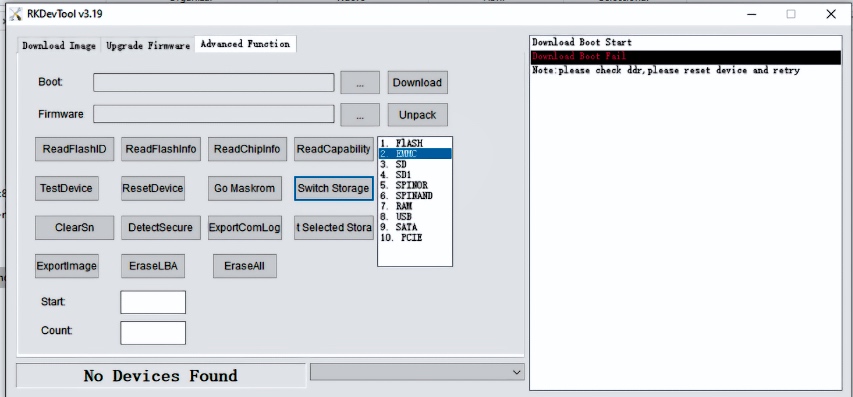Browse for Firmware file with ... button
The height and width of the screenshot is (397, 853).
coord(360,115)
